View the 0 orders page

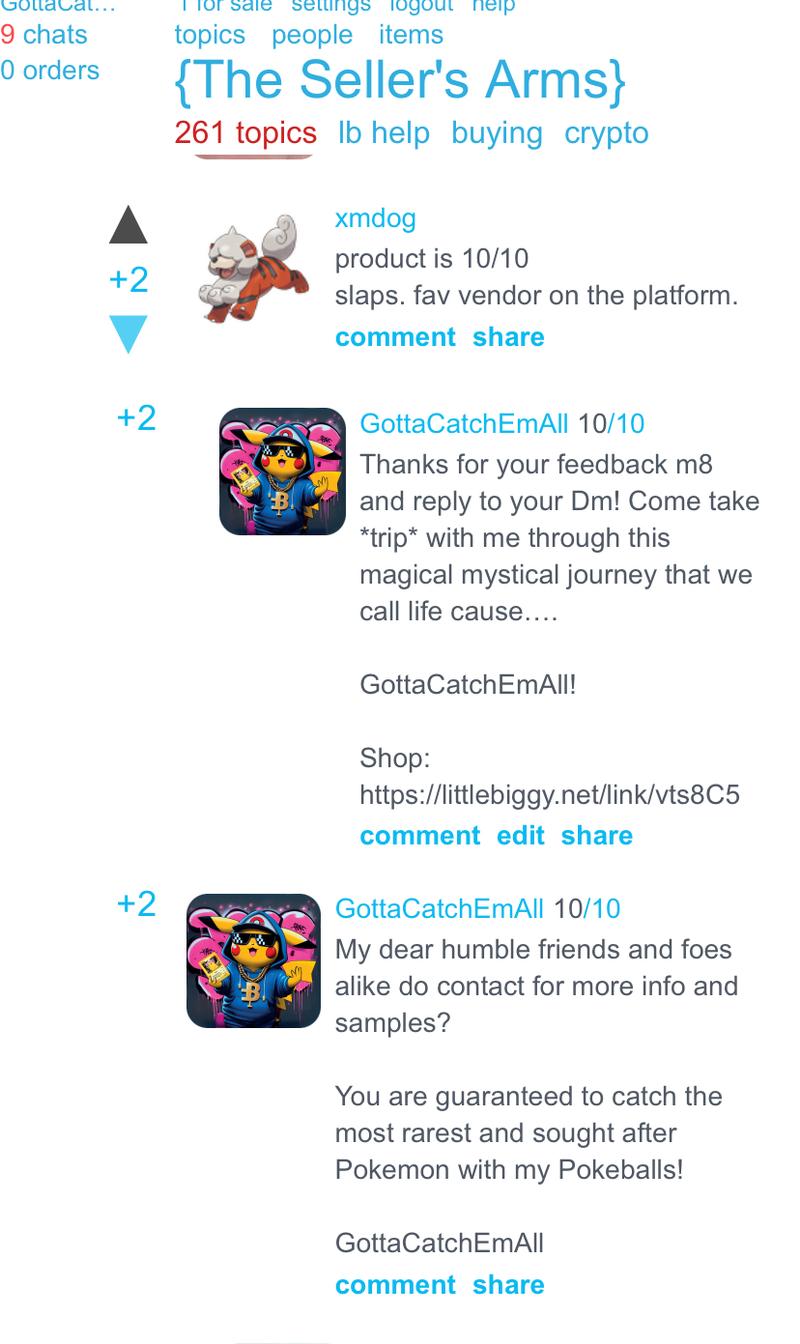tap(50, 70)
